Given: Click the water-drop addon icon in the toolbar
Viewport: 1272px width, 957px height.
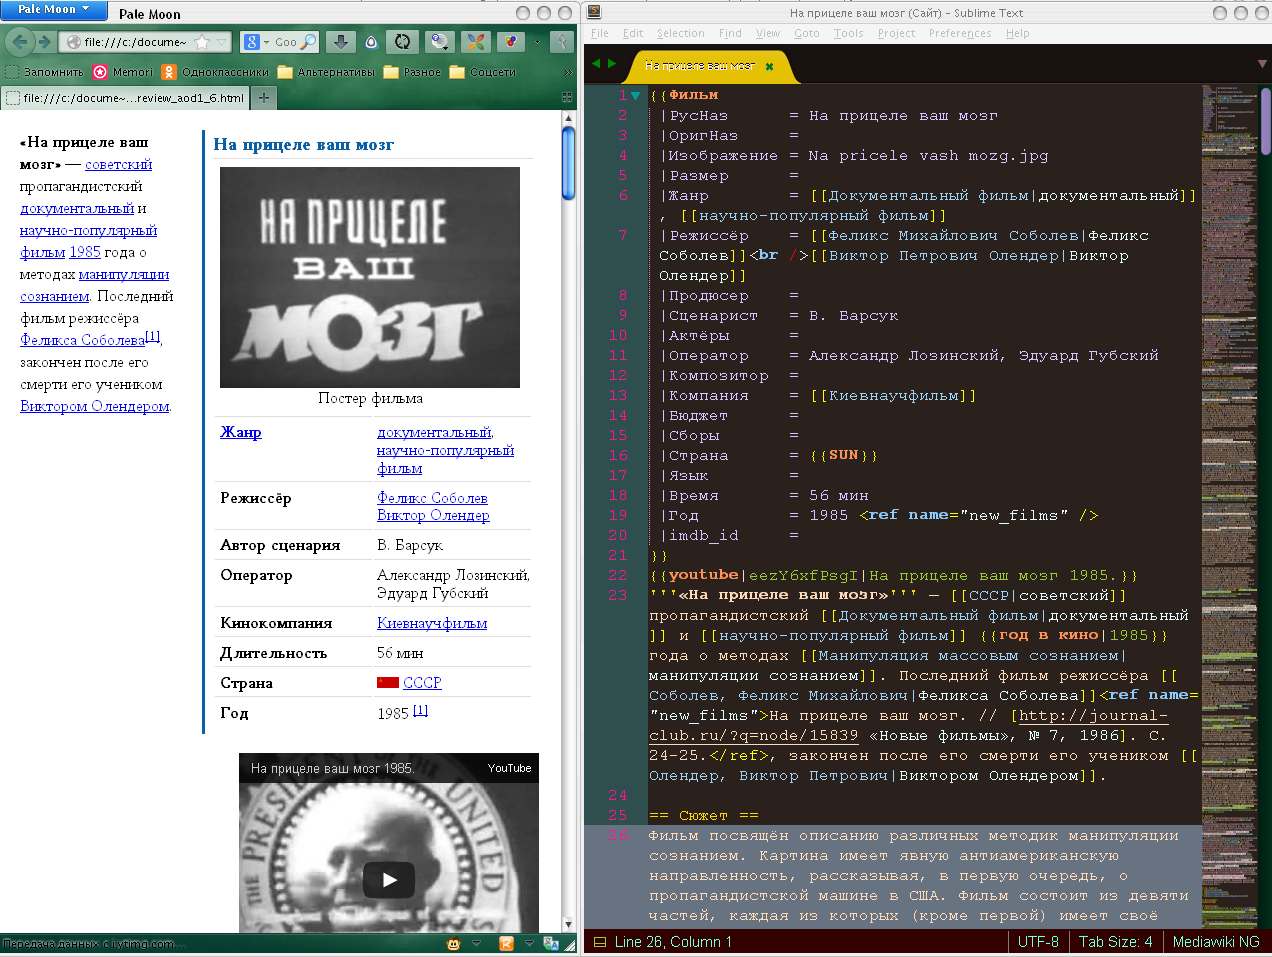Looking at the screenshot, I should pos(370,44).
